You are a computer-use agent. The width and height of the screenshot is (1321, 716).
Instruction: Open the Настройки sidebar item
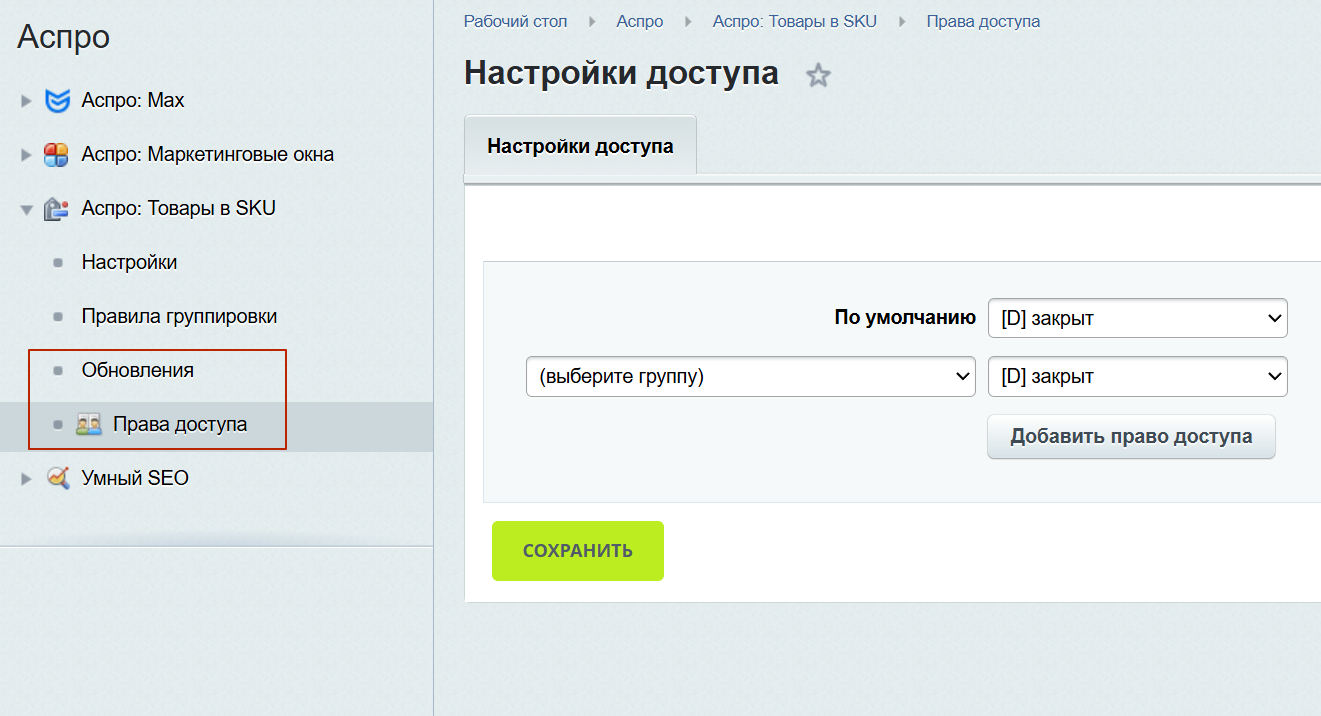click(129, 262)
